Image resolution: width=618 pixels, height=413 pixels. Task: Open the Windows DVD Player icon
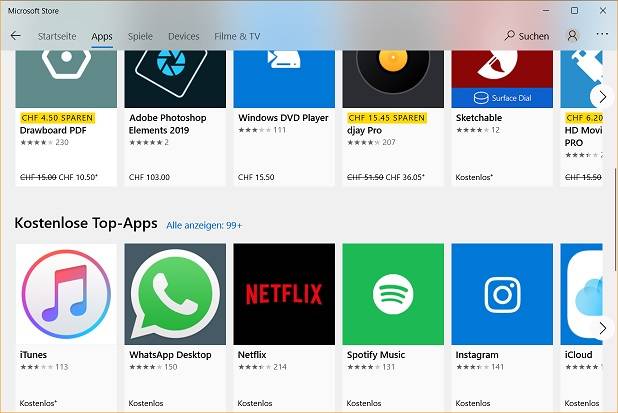pyautogui.click(x=284, y=79)
